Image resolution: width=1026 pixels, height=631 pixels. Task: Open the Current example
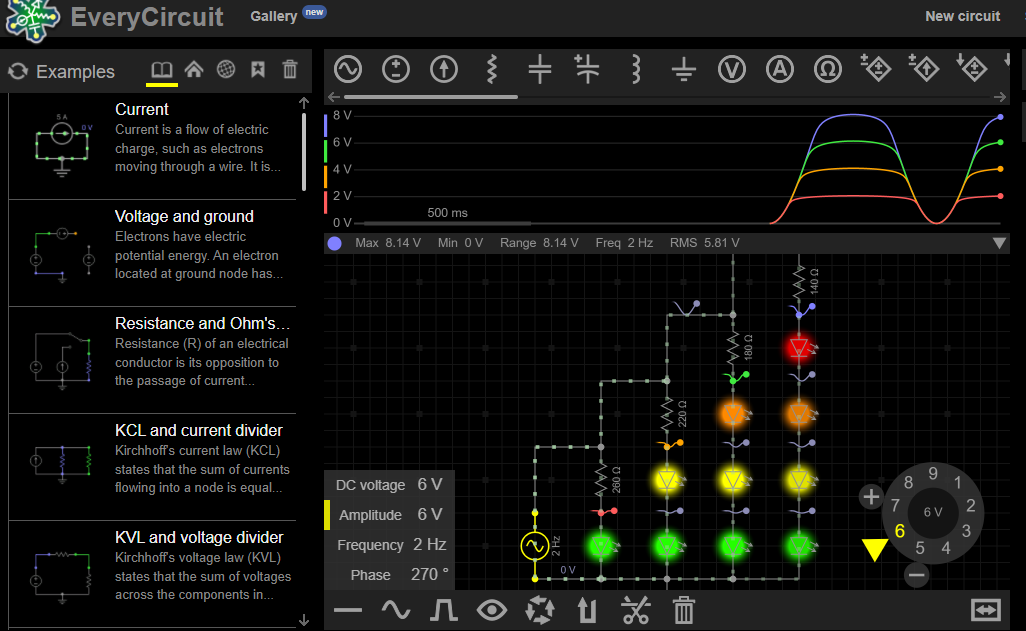152,146
